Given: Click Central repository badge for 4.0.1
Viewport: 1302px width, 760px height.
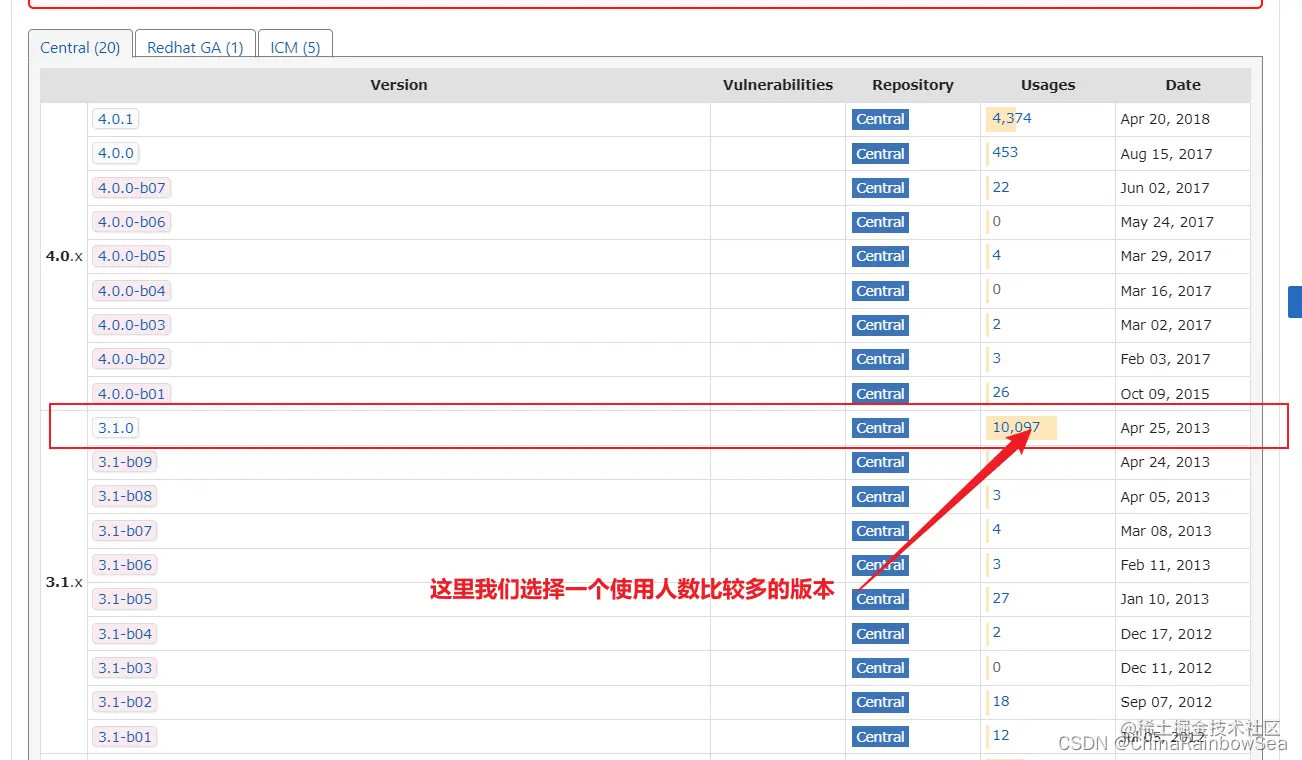Looking at the screenshot, I should tap(880, 119).
